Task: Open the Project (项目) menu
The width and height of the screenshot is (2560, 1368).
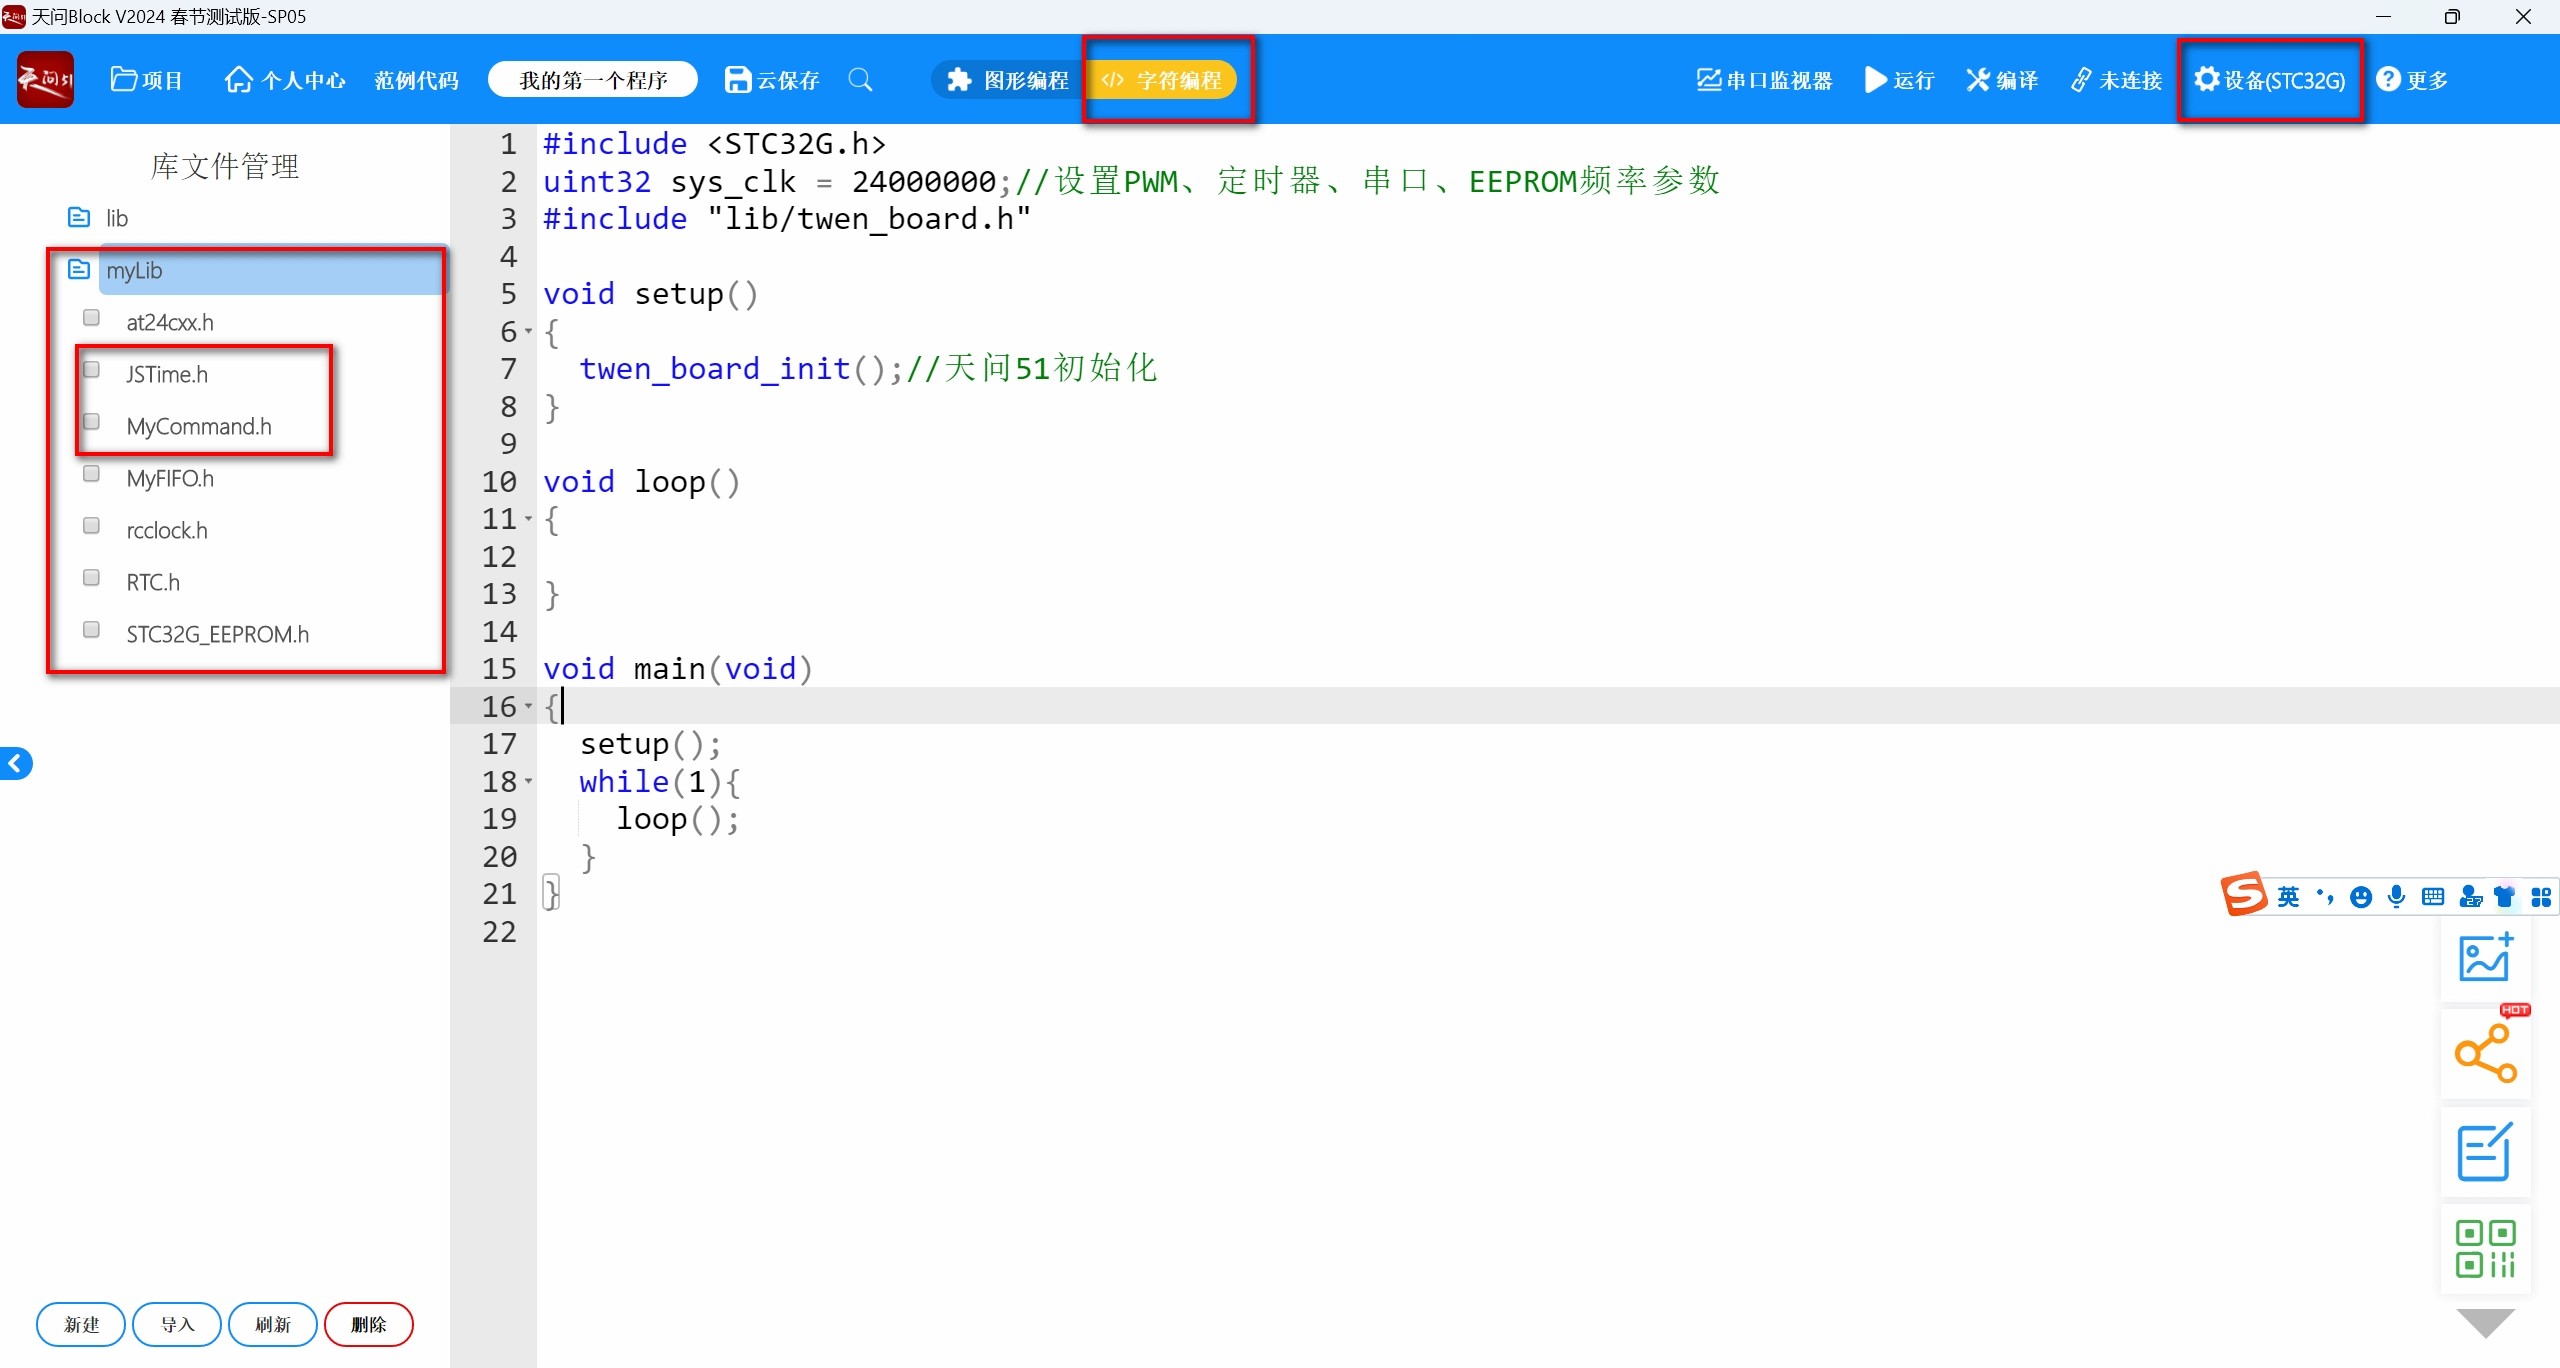Action: point(146,80)
